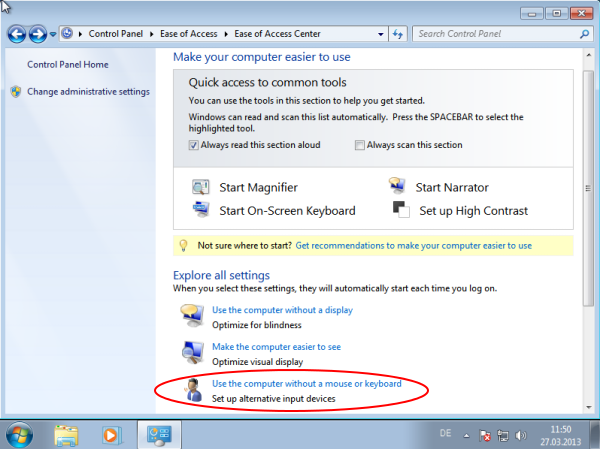Click icon for Make computer easier to see
The height and width of the screenshot is (449, 600).
click(192, 353)
